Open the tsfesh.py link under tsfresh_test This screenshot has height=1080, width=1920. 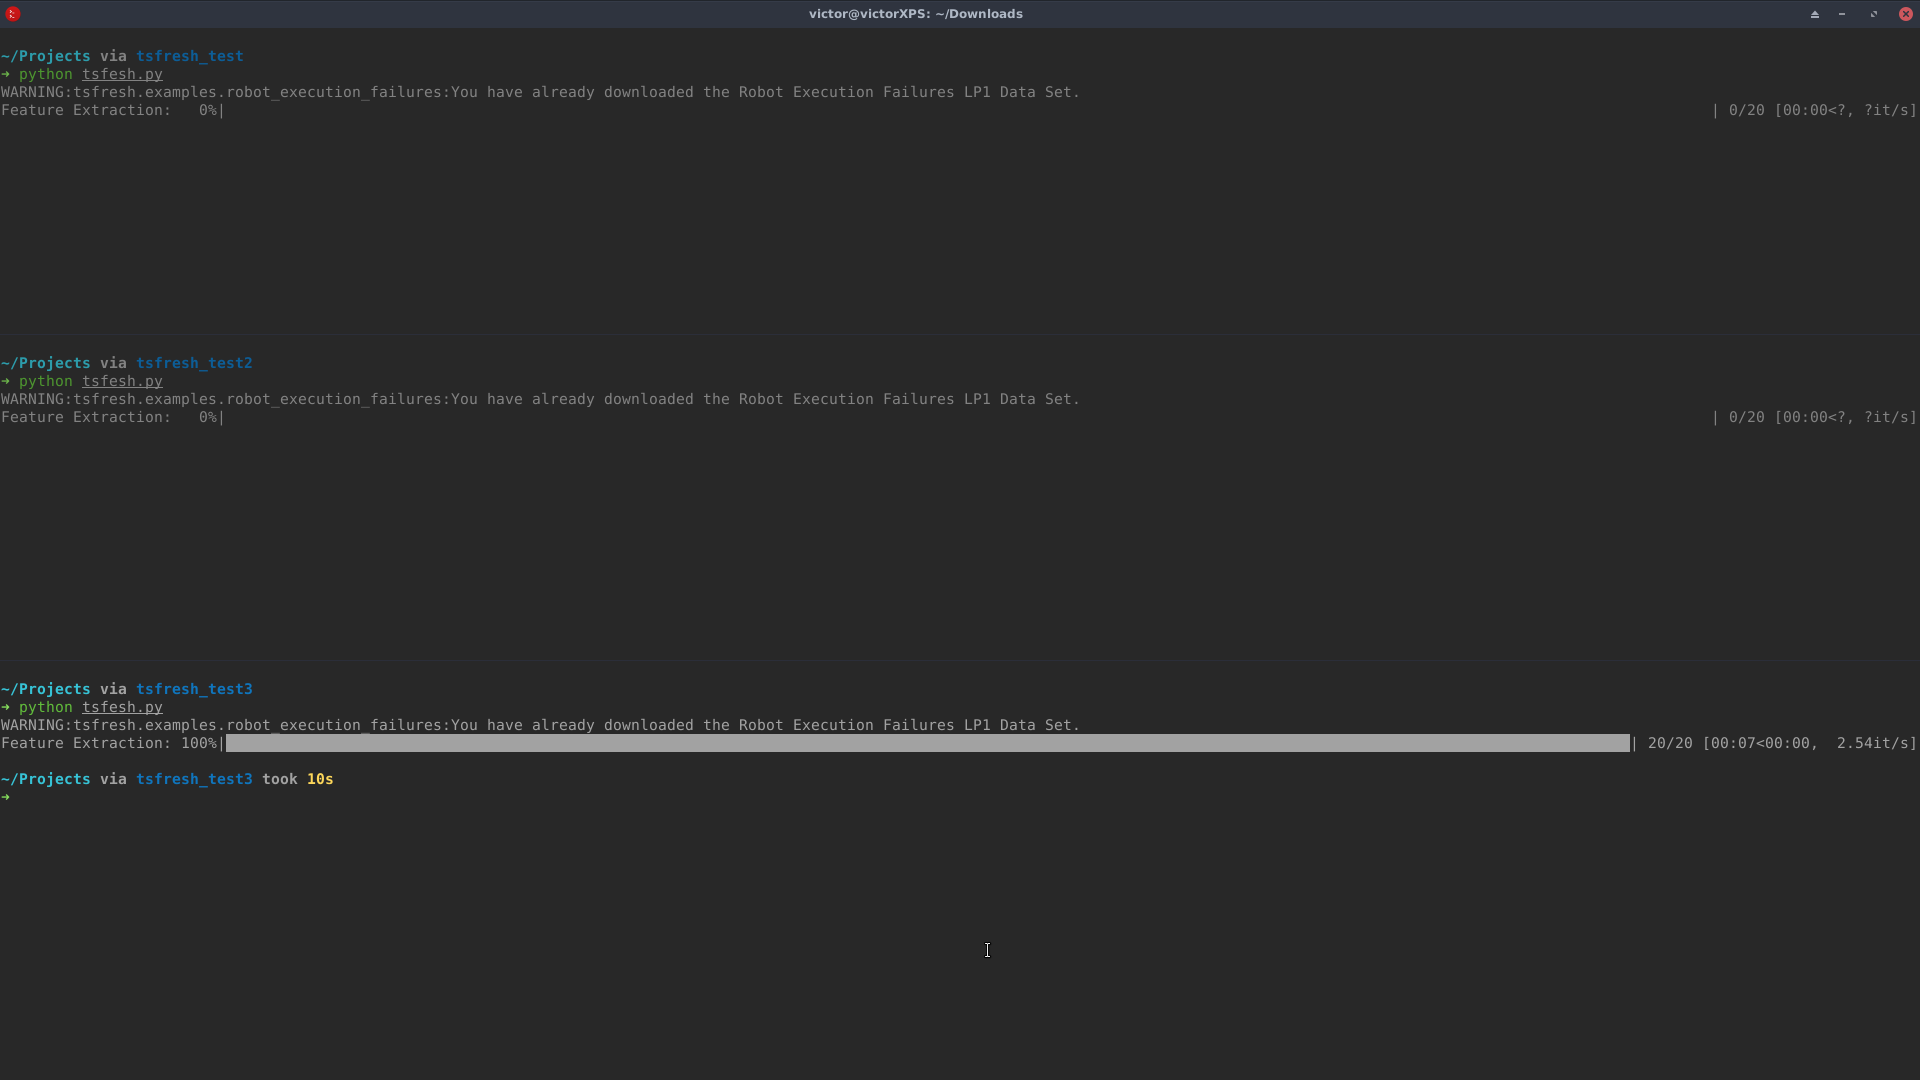pos(122,74)
